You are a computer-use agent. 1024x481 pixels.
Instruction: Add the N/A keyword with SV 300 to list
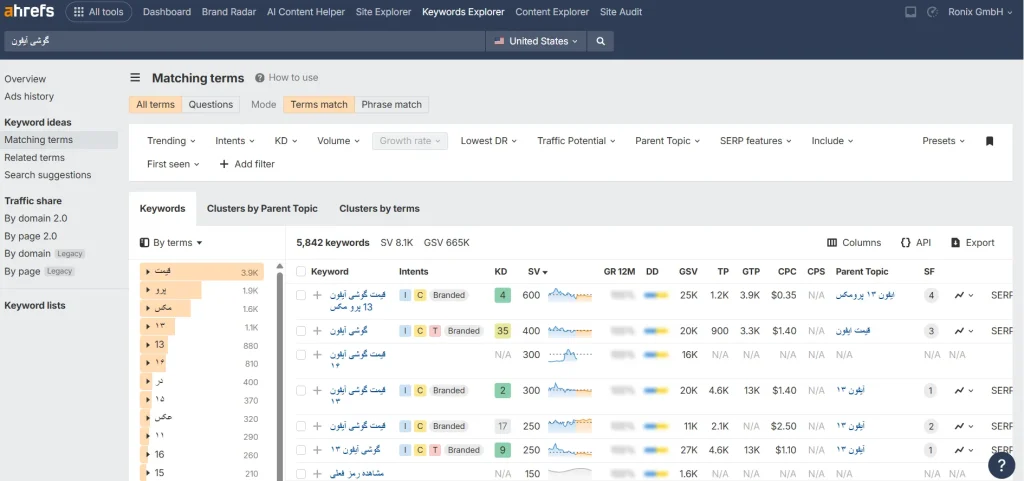(x=317, y=355)
